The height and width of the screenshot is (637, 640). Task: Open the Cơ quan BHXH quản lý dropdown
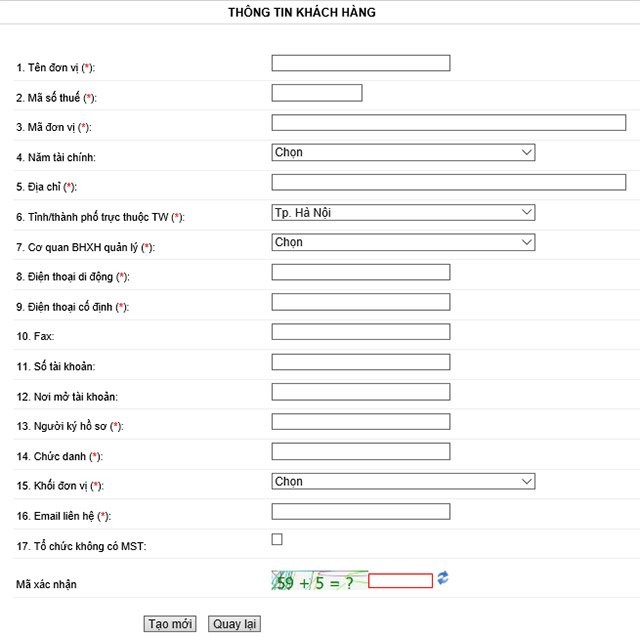[403, 243]
